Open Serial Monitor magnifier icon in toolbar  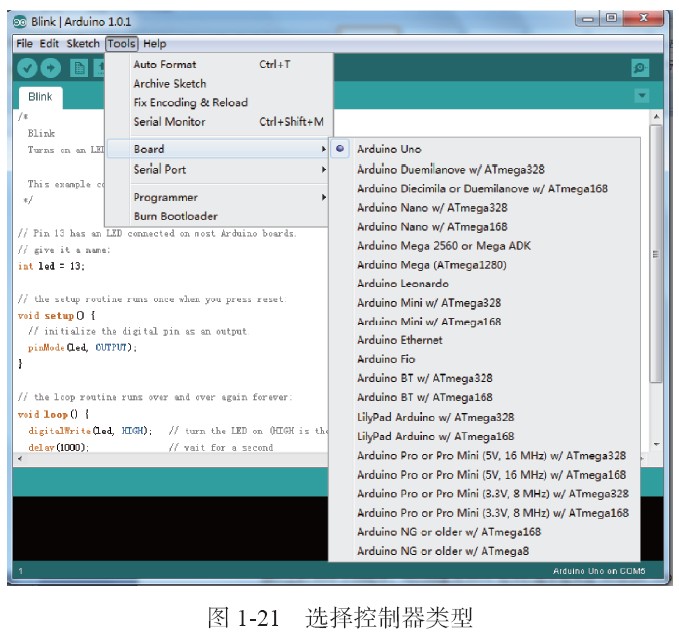(x=640, y=68)
